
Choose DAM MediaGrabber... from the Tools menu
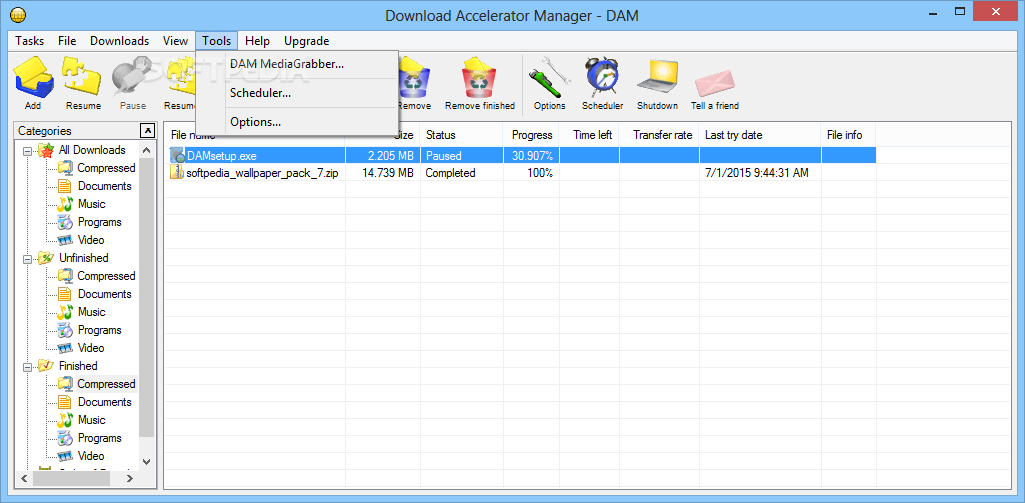click(x=297, y=64)
